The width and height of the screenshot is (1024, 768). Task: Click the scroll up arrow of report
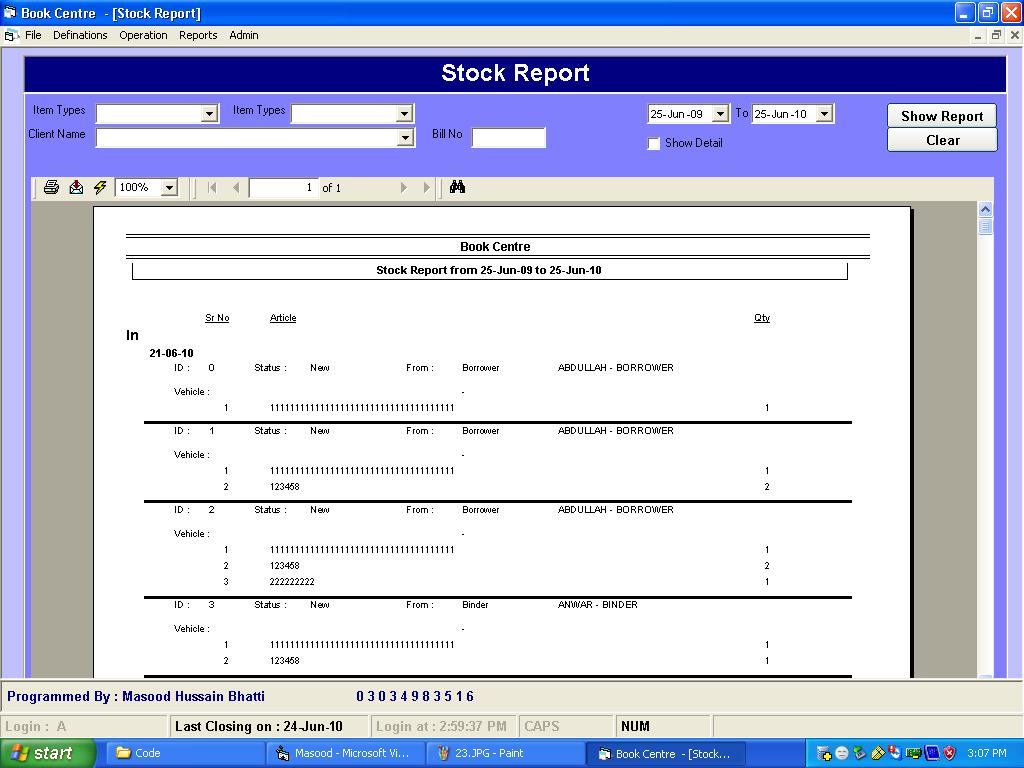[x=985, y=210]
